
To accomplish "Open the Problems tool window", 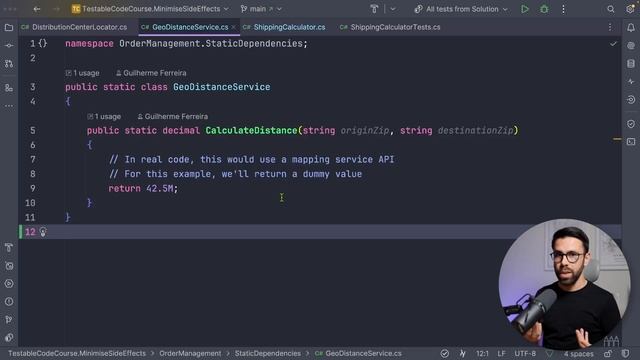I will click(9, 302).
